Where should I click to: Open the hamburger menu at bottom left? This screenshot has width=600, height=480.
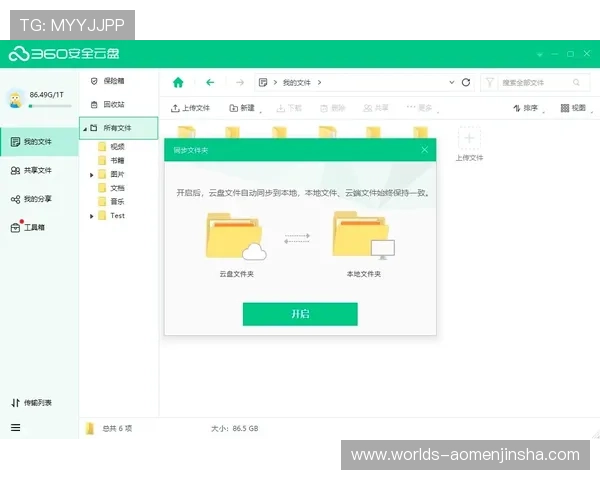pyautogui.click(x=15, y=428)
